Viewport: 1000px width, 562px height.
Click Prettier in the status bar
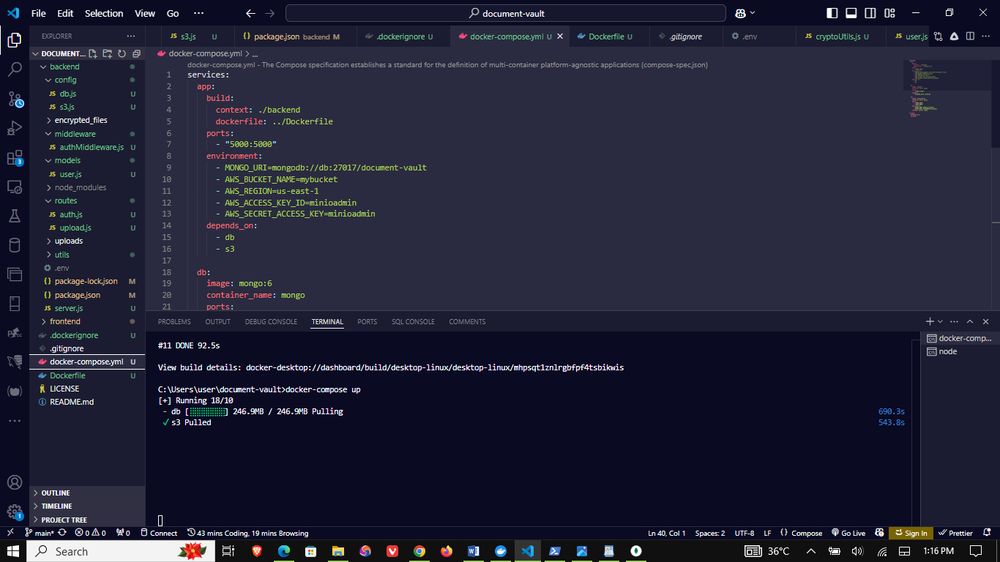pyautogui.click(x=955, y=533)
